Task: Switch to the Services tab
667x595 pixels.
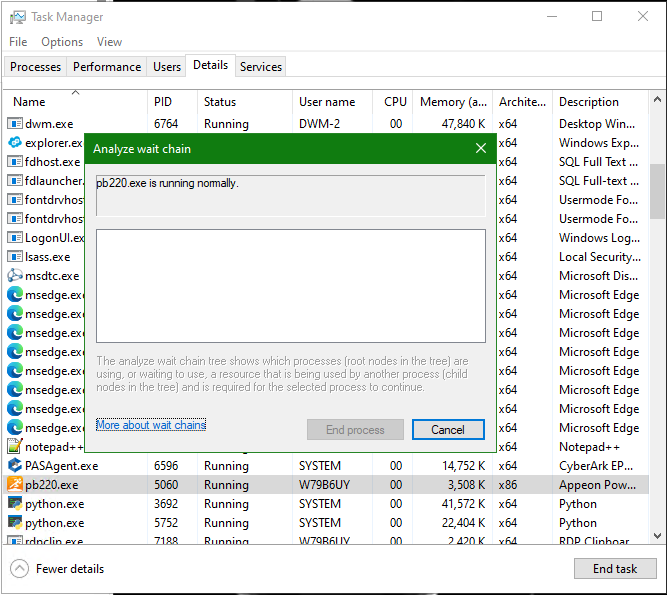Action: (261, 67)
